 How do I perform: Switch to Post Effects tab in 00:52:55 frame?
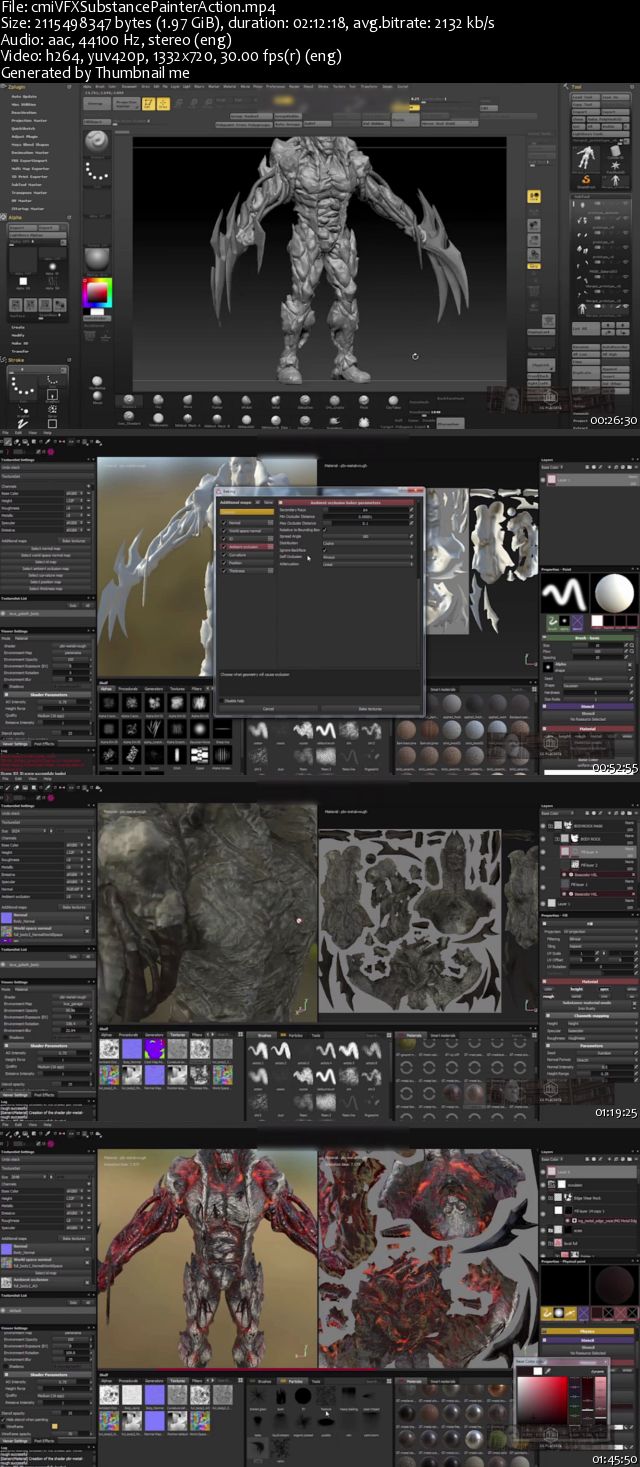click(x=44, y=744)
